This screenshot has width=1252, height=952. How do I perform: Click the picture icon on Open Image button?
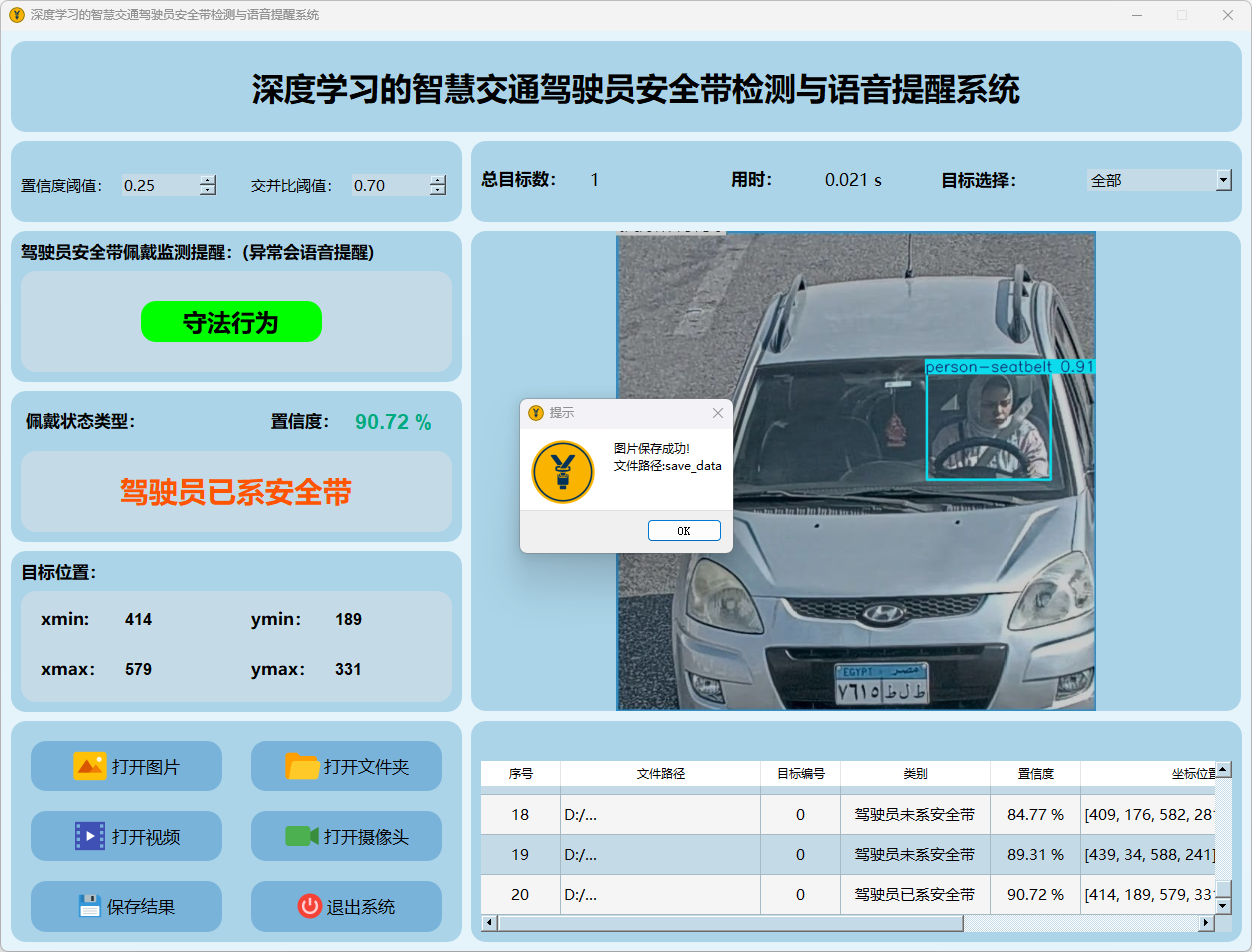(x=89, y=766)
